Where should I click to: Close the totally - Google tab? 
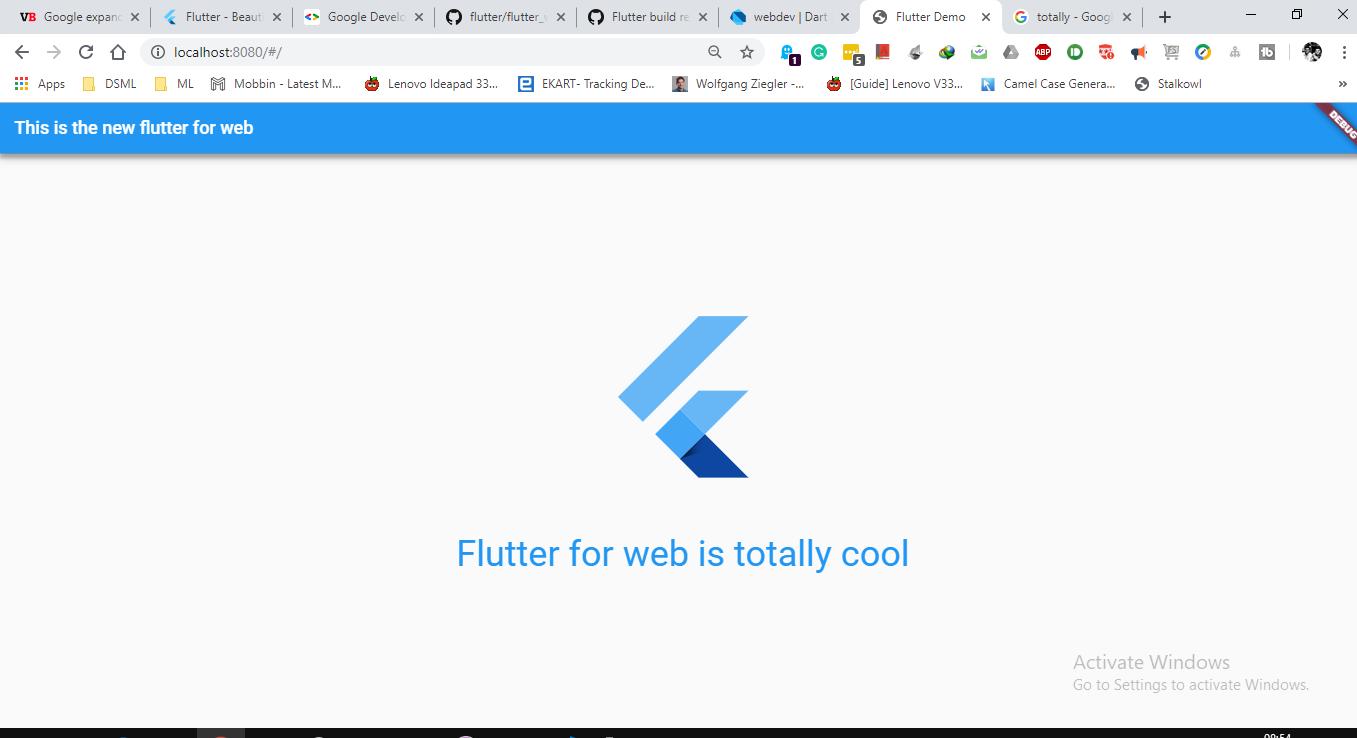(1127, 17)
